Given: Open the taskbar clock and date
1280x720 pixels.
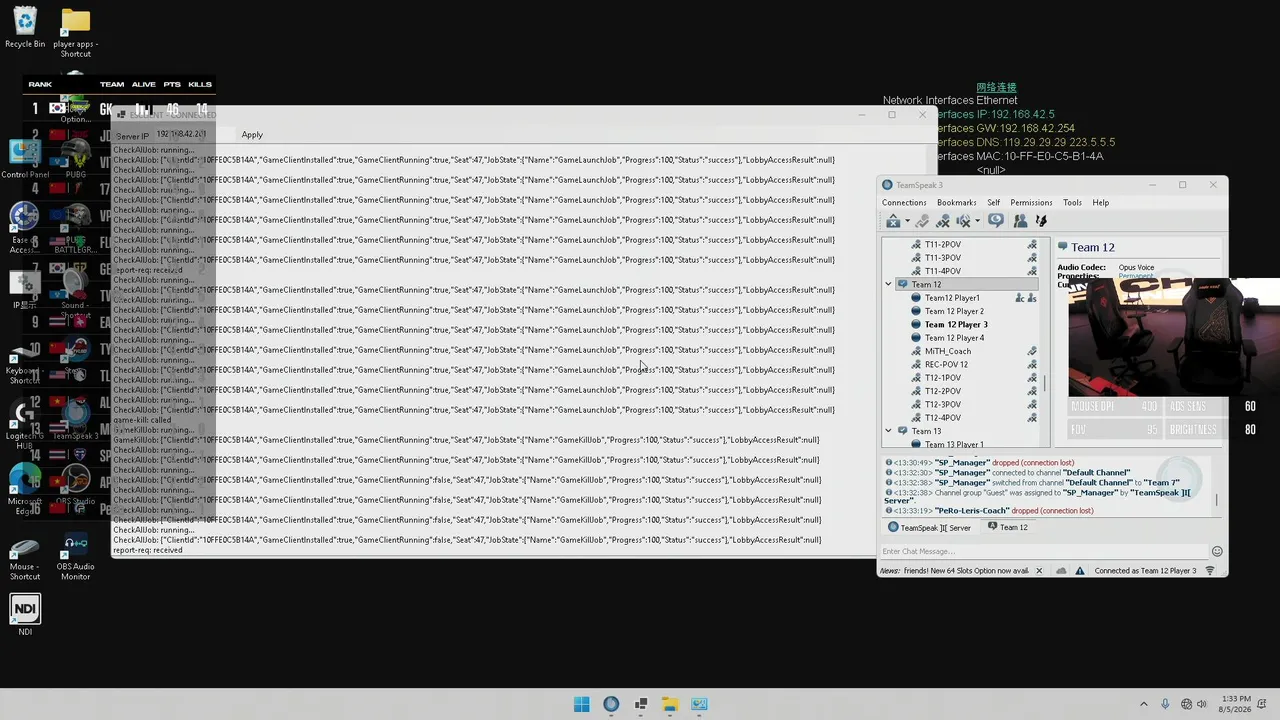Looking at the screenshot, I should pyautogui.click(x=1235, y=704).
